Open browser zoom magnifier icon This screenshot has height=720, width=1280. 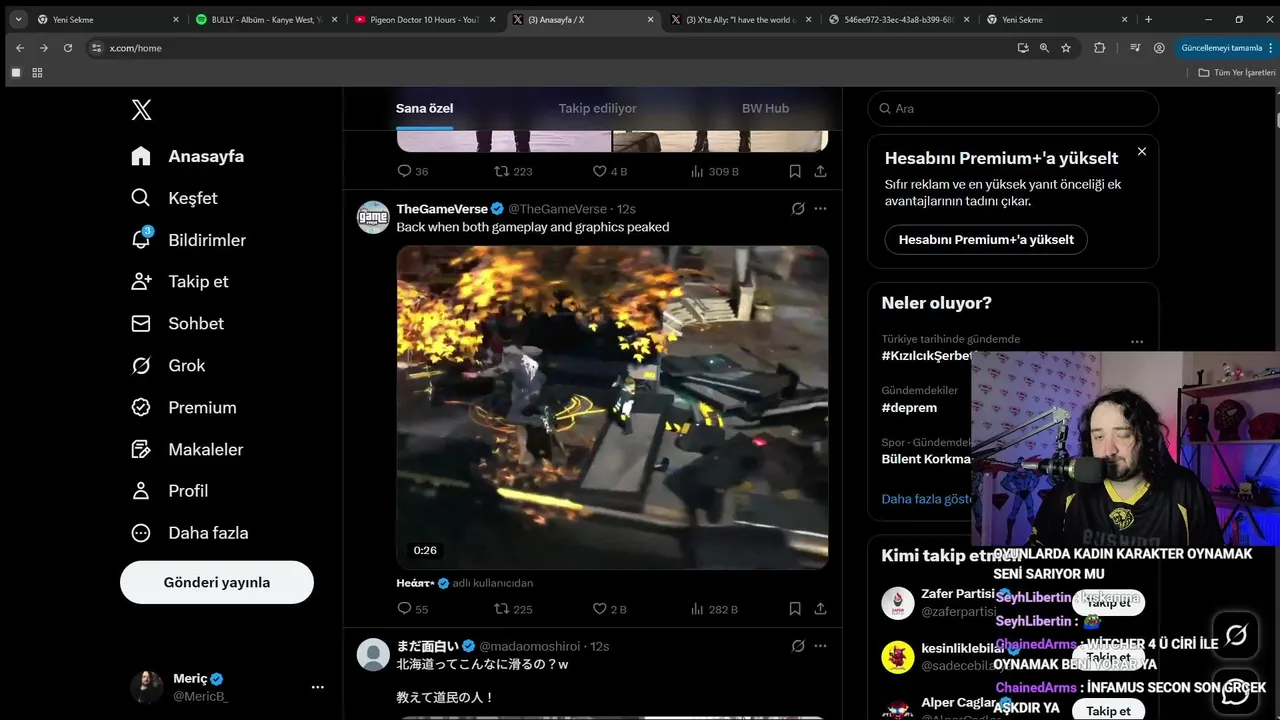(x=1044, y=48)
